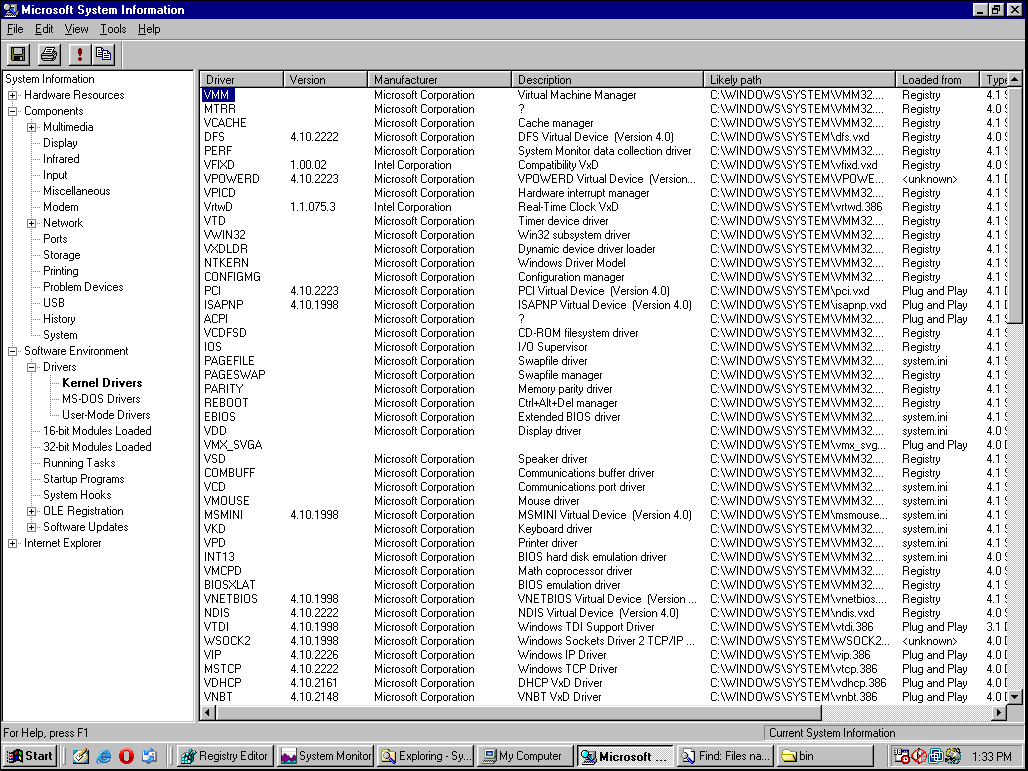Sort by the Likely path column header
The width and height of the screenshot is (1028, 771).
point(799,79)
